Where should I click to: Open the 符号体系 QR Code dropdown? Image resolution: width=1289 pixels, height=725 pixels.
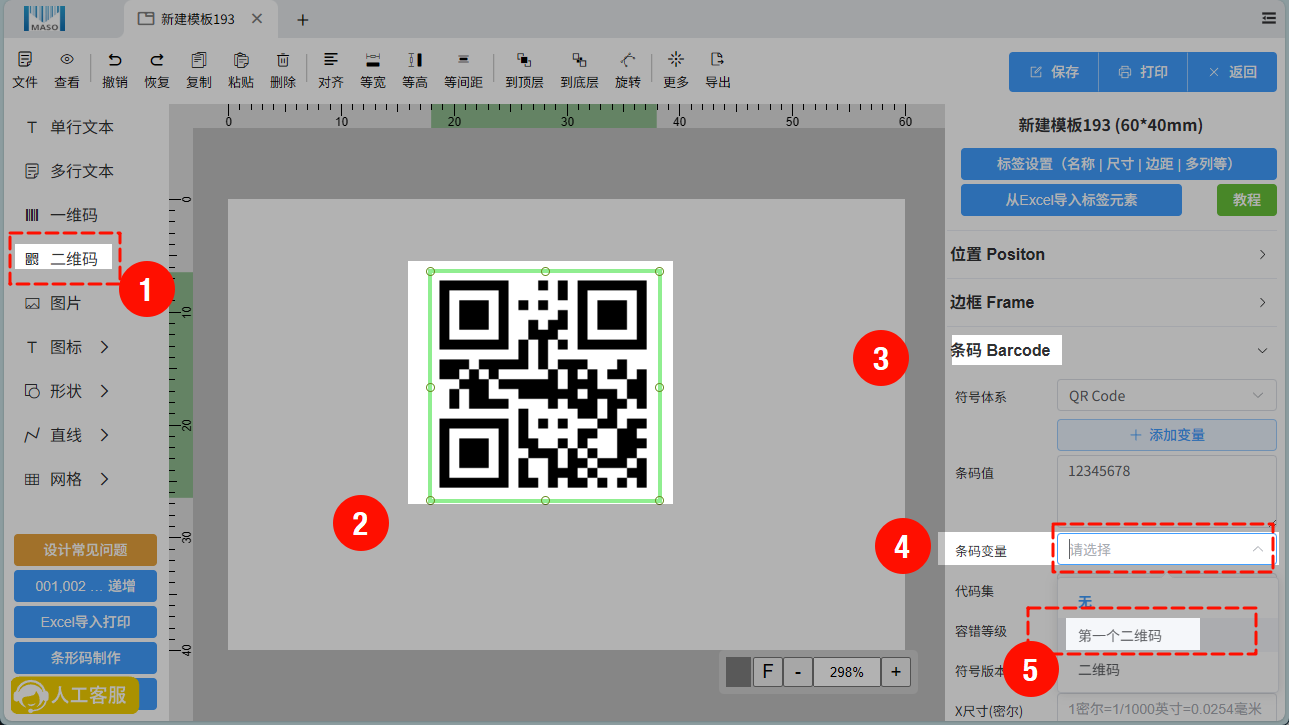(1166, 396)
